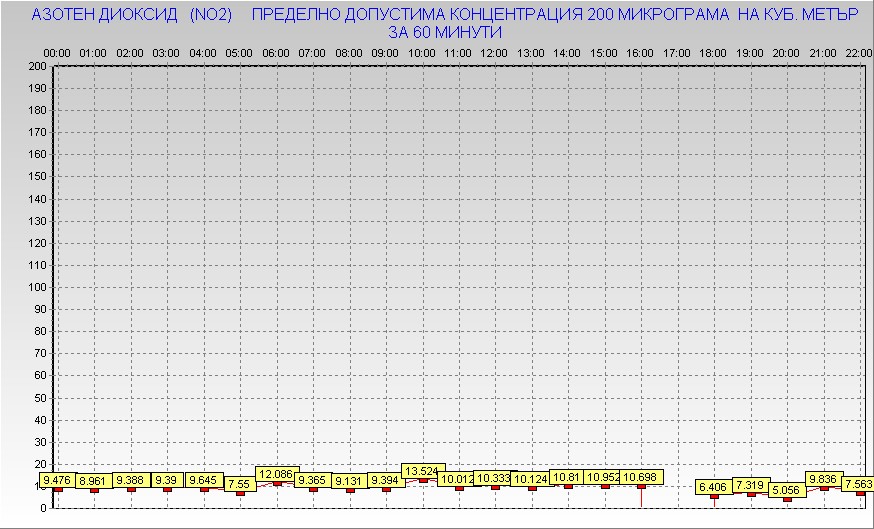This screenshot has height=529, width=874.
Task: Click the chart title 'АЗОТЕН ДИОКСИД (NO2)'
Action: click(132, 16)
